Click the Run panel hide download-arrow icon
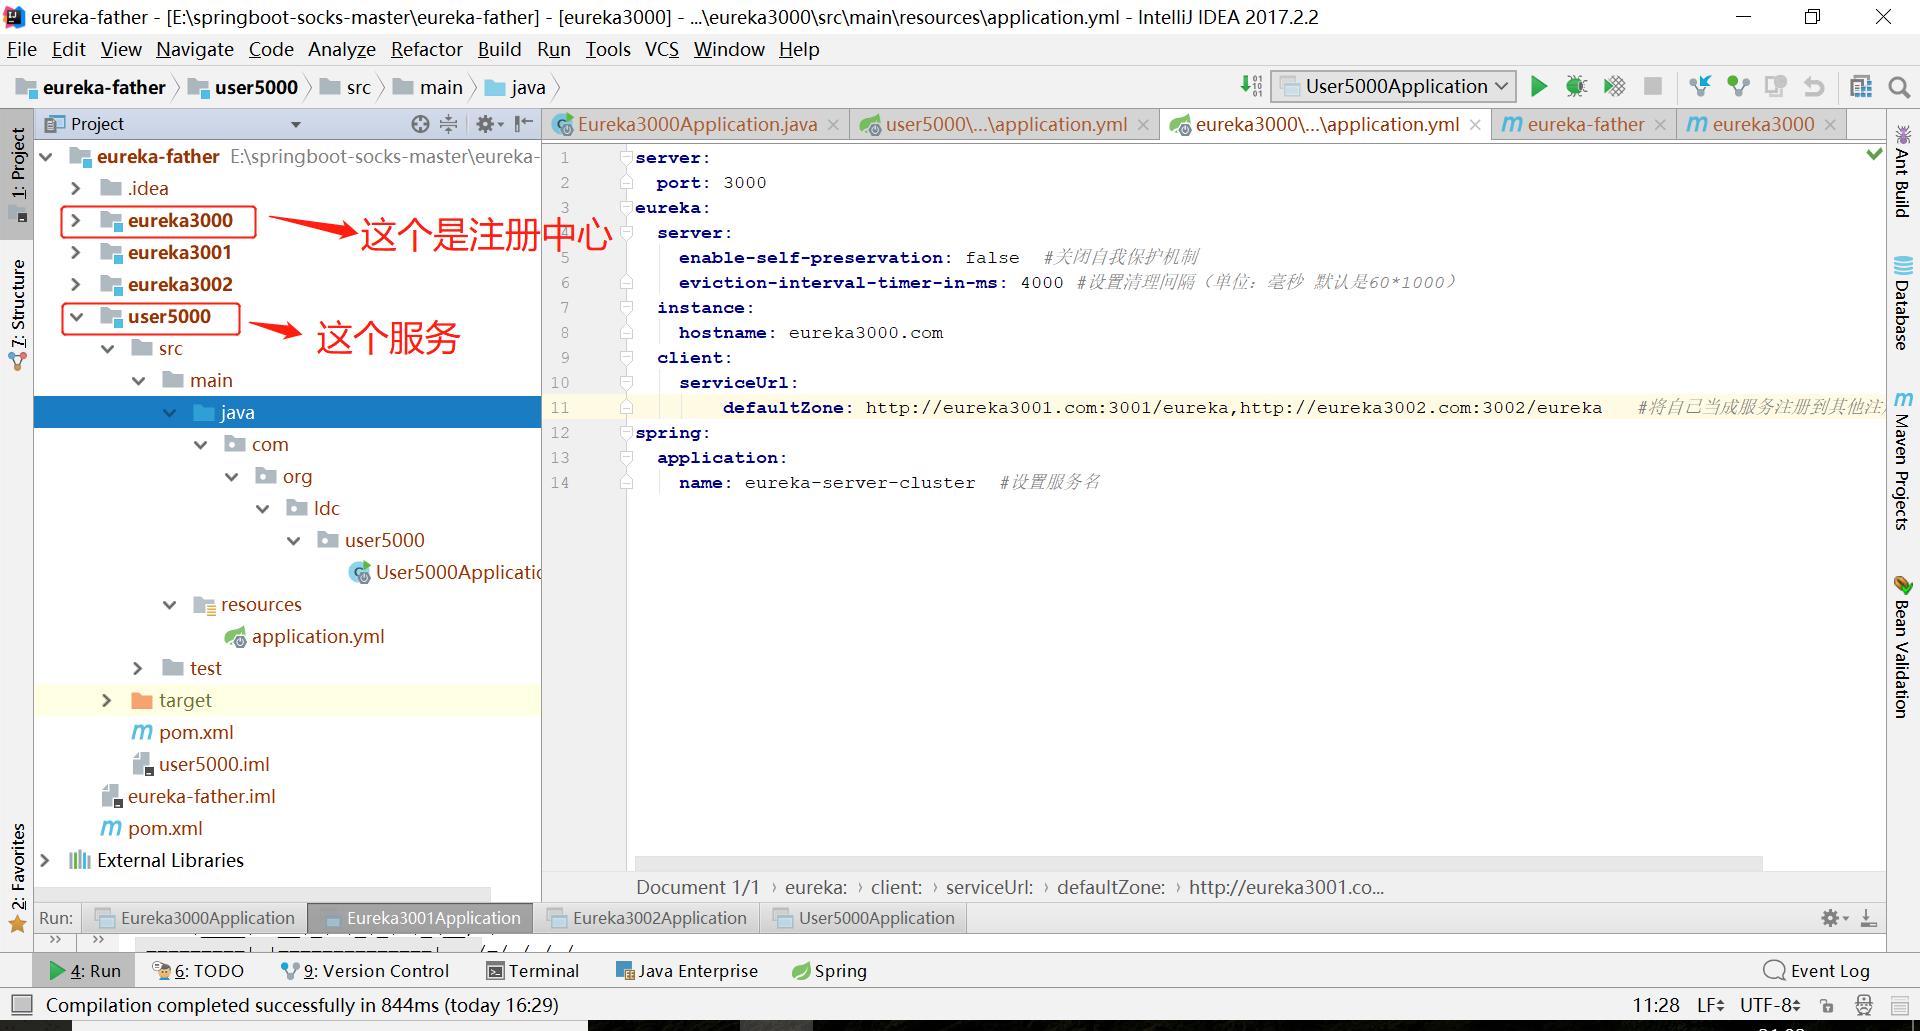Image resolution: width=1920 pixels, height=1031 pixels. click(x=1868, y=918)
